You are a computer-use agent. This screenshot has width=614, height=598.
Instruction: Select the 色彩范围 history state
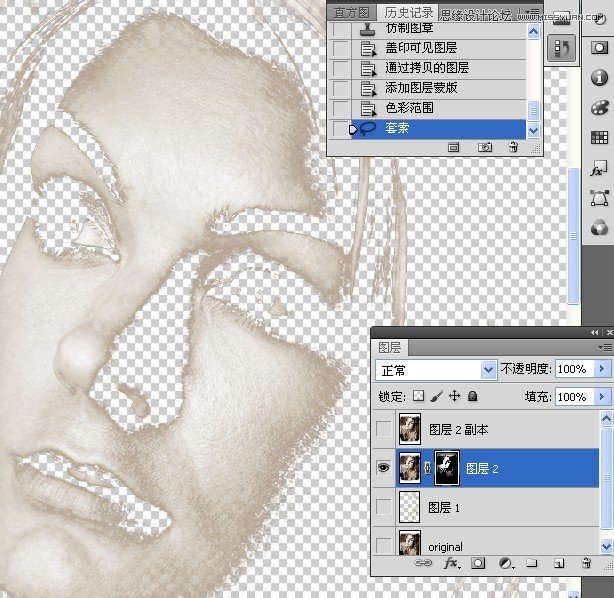click(439, 108)
